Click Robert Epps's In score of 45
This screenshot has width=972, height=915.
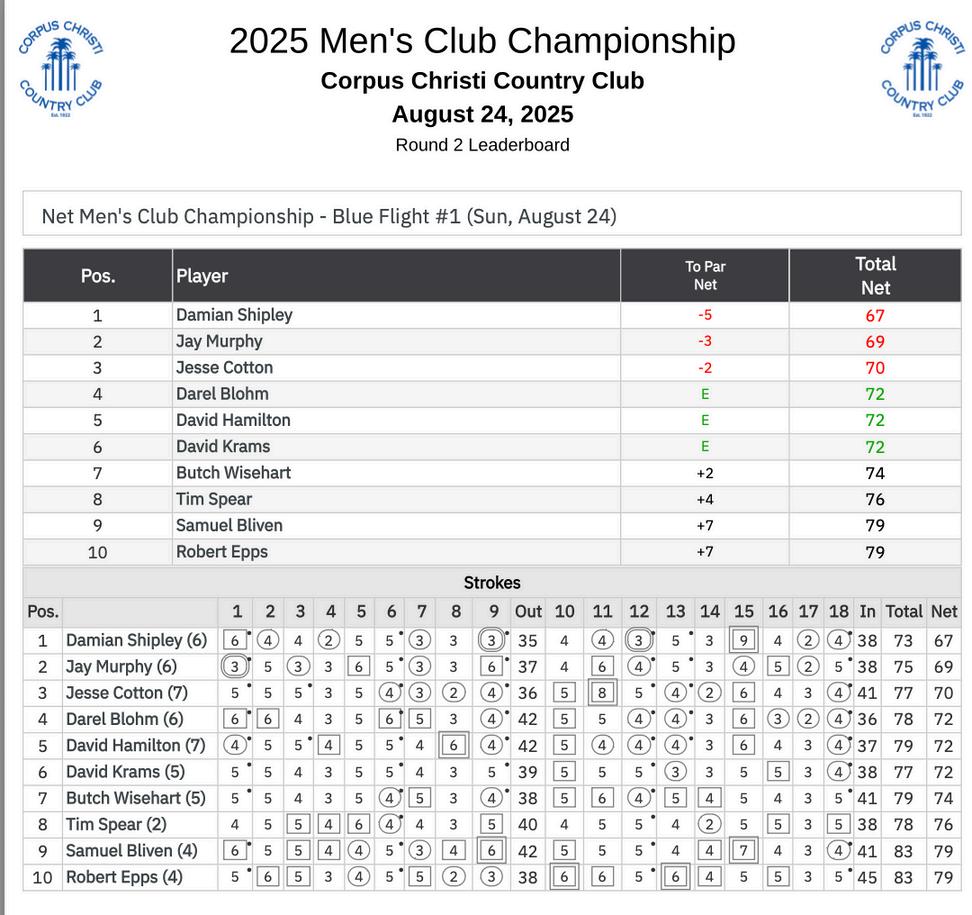point(867,877)
